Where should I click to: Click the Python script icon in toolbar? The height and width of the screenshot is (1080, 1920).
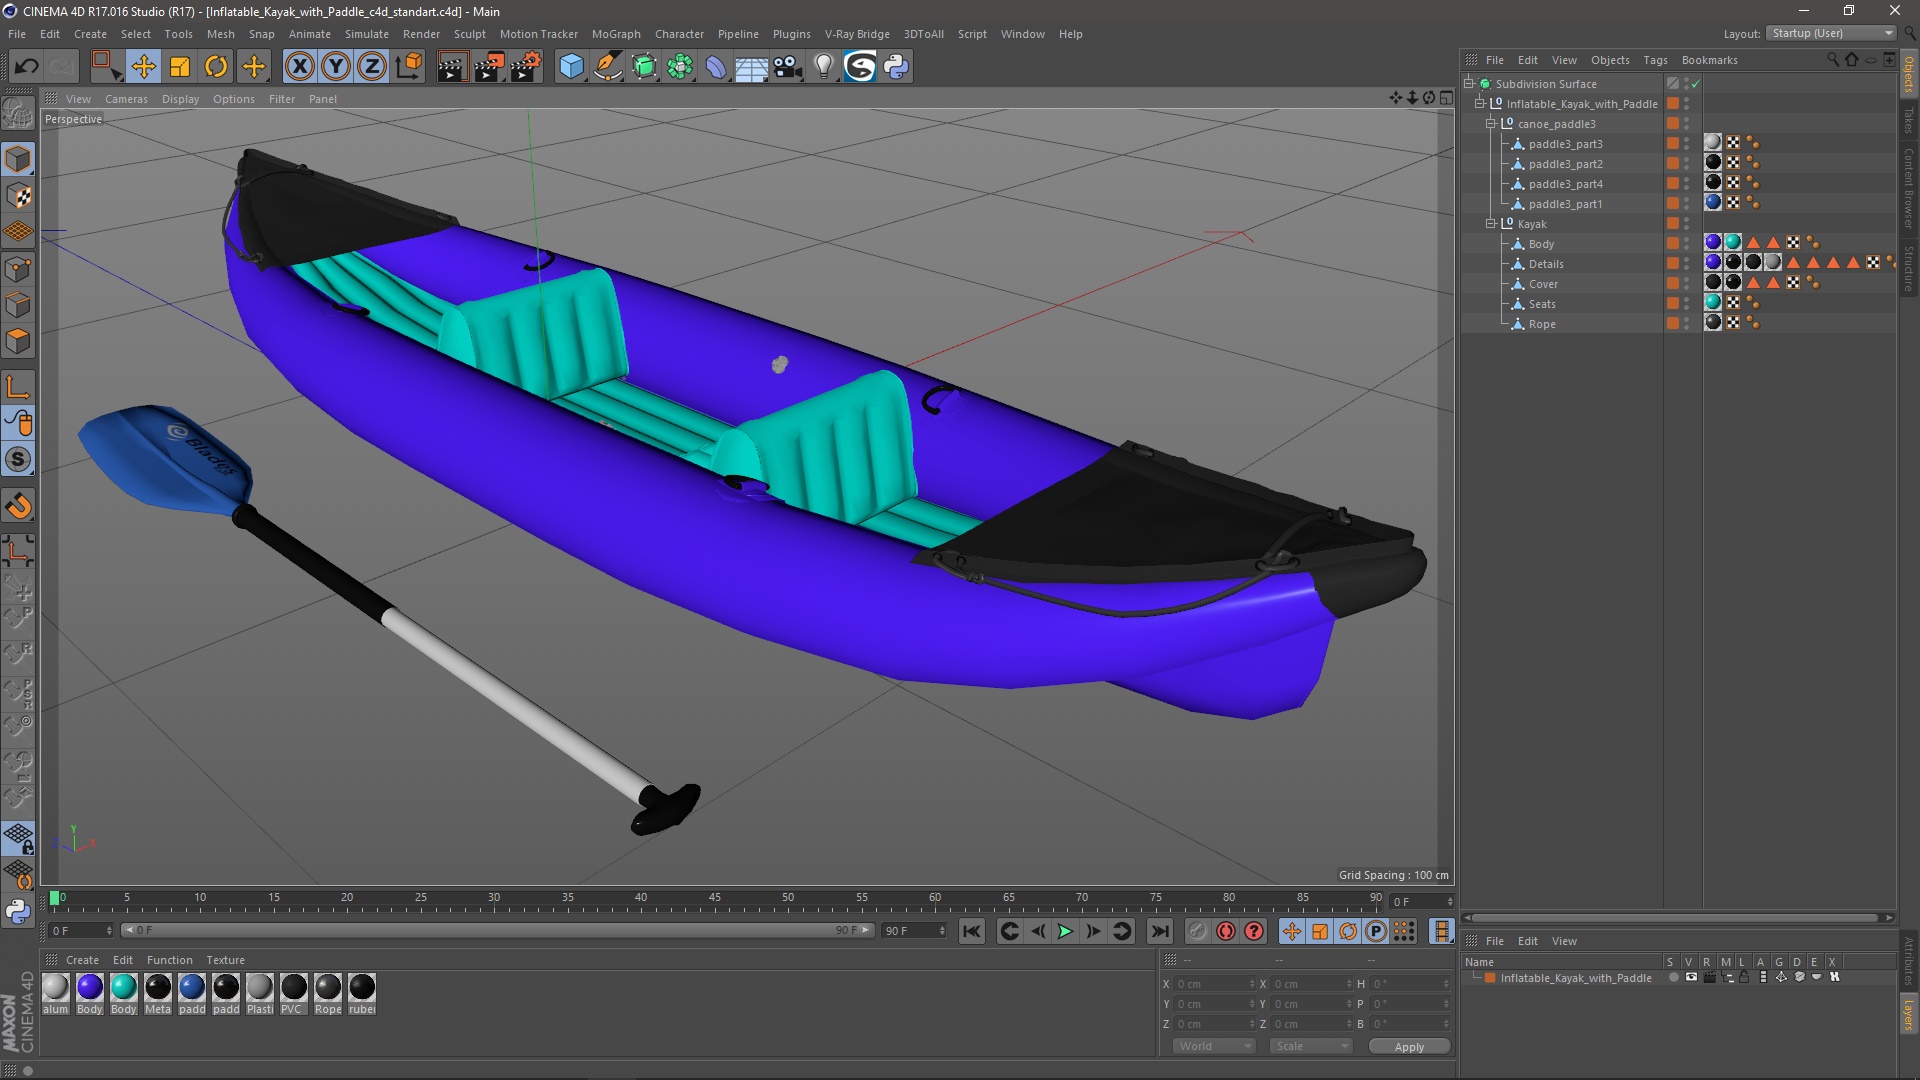[896, 67]
